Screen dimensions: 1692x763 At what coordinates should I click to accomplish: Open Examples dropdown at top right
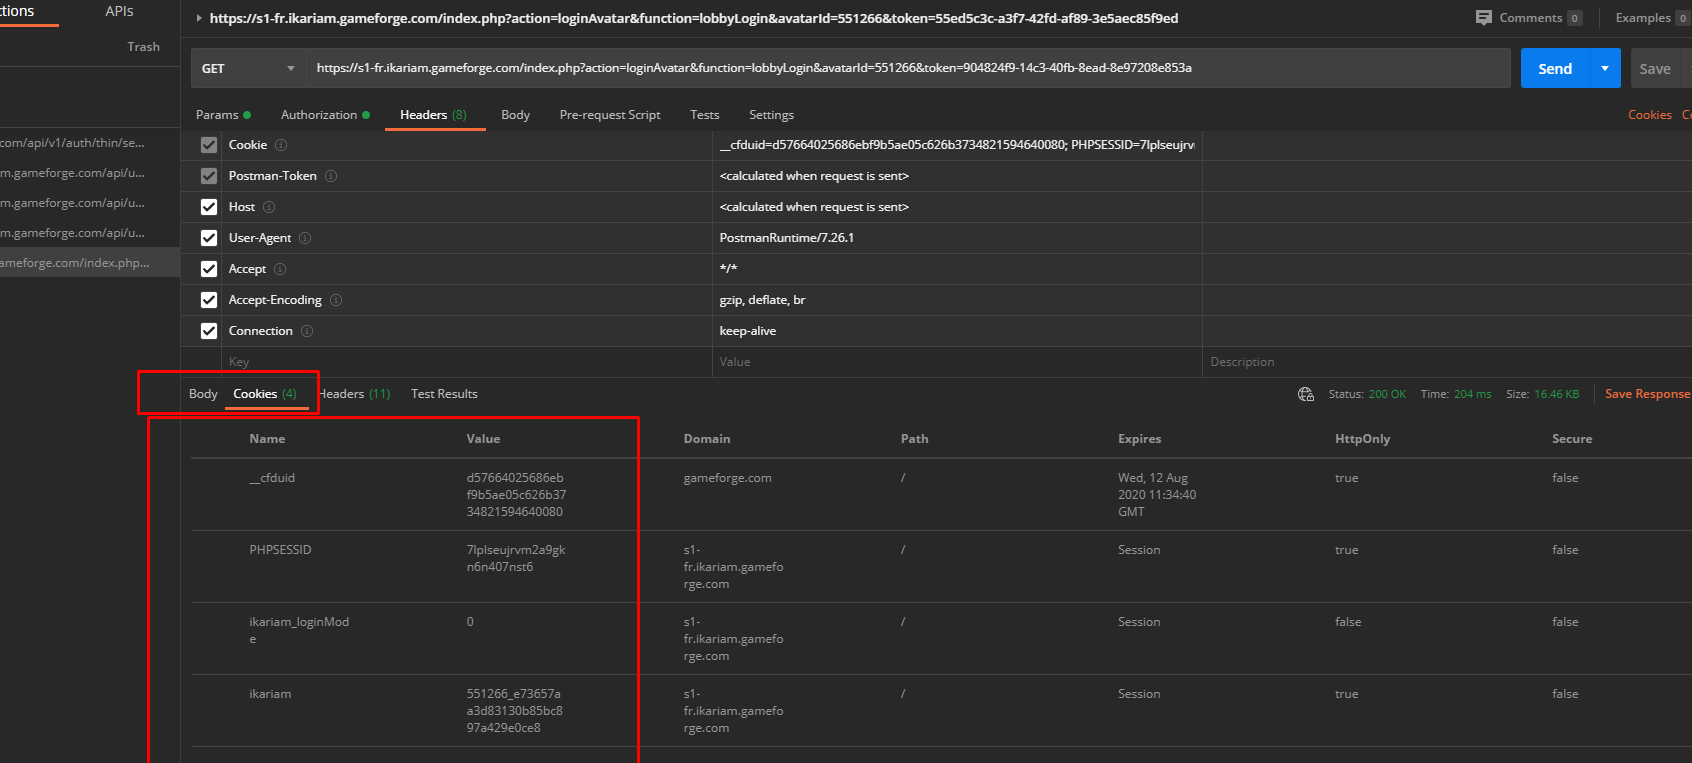click(1652, 18)
